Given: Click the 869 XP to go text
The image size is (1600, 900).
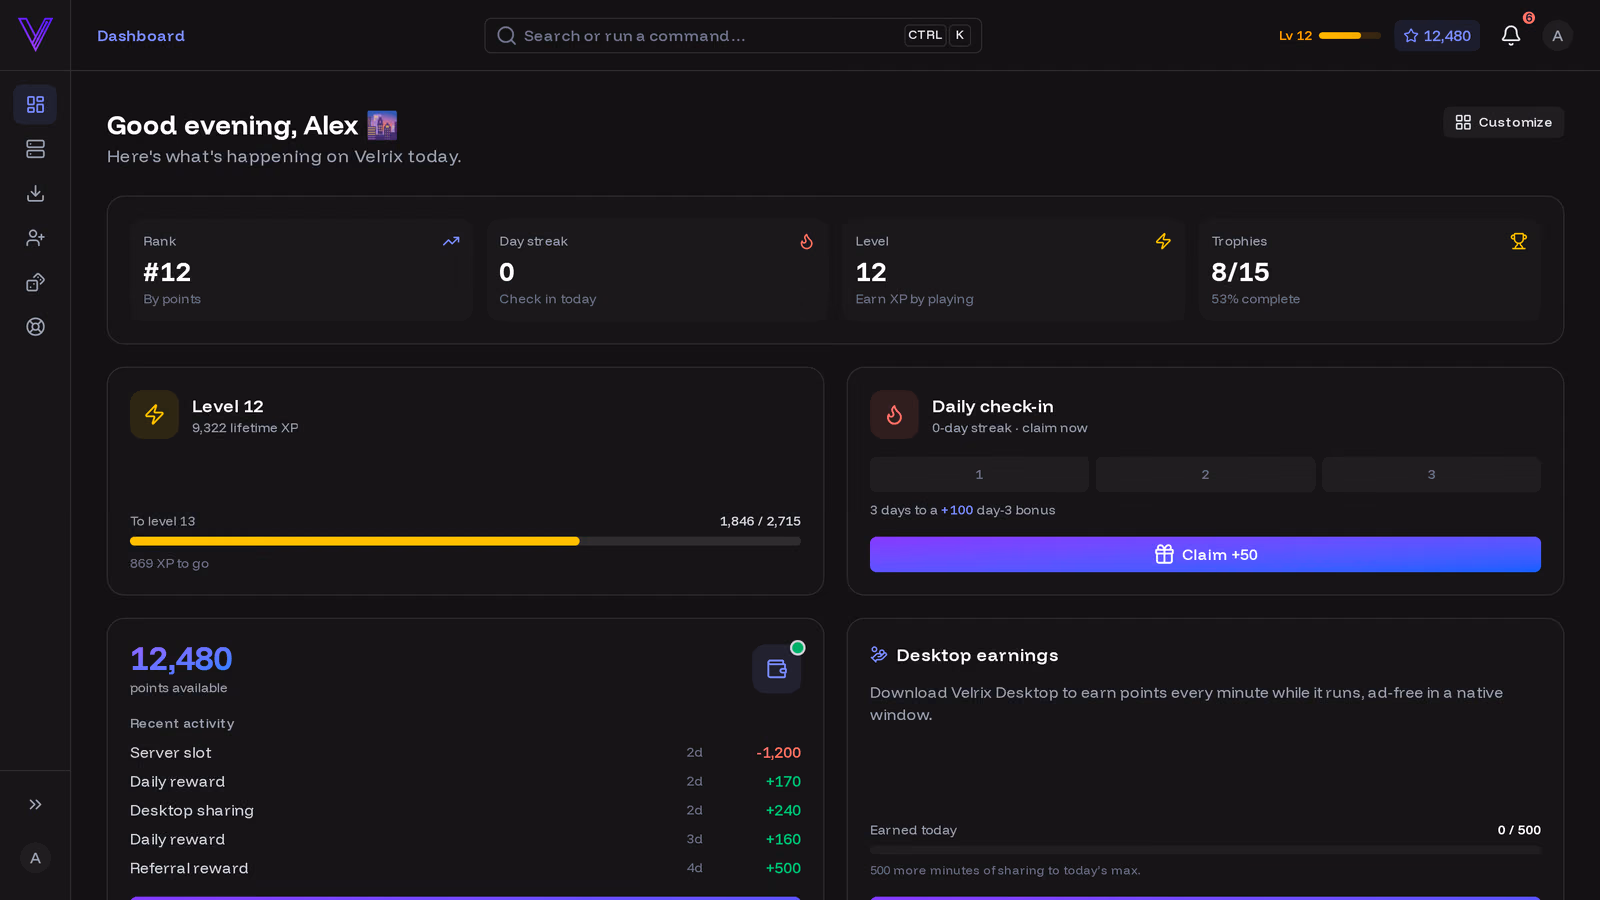Looking at the screenshot, I should pos(169,563).
